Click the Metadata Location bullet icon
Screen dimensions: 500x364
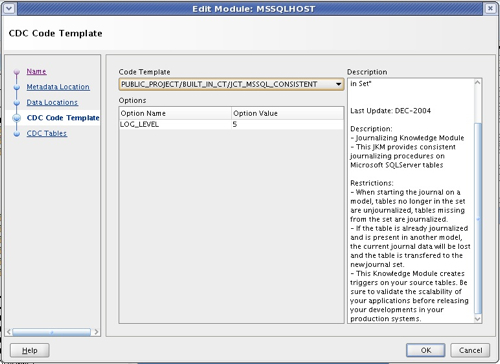tap(17, 87)
